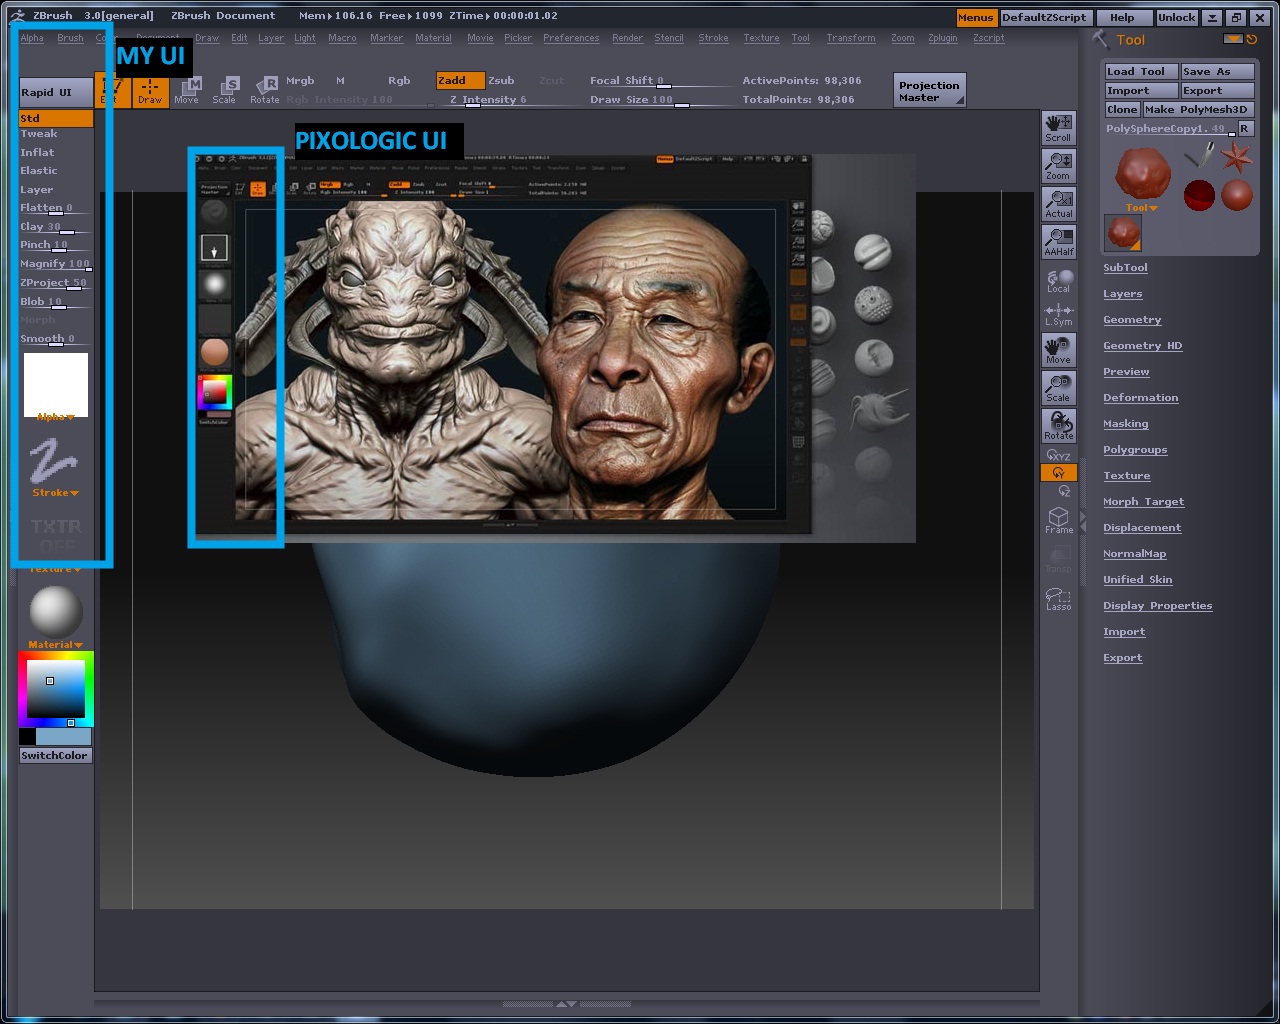Click the L.Sym local symmetry icon

point(1058,314)
